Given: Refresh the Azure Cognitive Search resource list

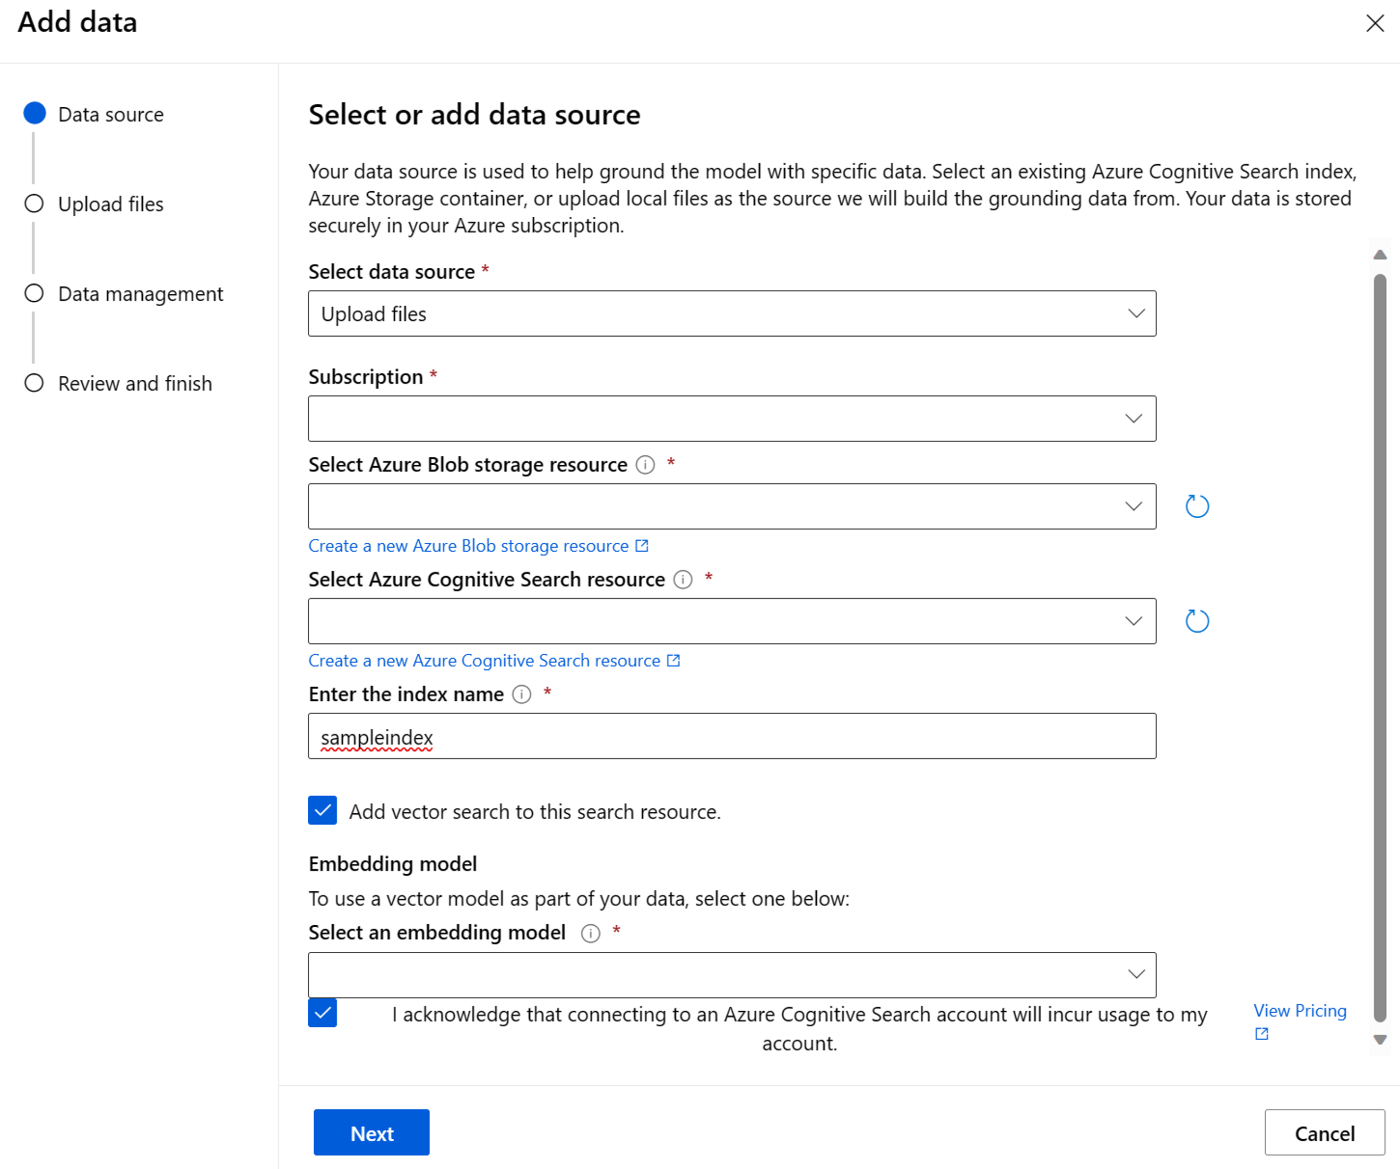Looking at the screenshot, I should (x=1197, y=621).
